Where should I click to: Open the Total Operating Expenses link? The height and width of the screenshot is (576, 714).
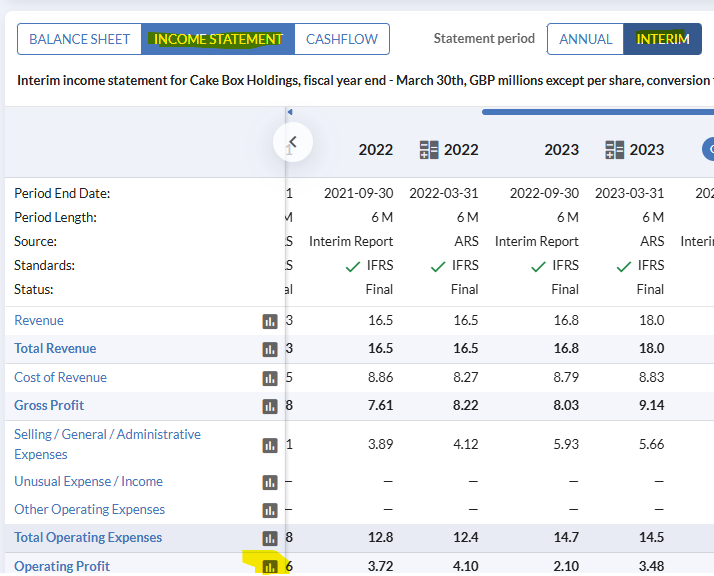(x=88, y=537)
